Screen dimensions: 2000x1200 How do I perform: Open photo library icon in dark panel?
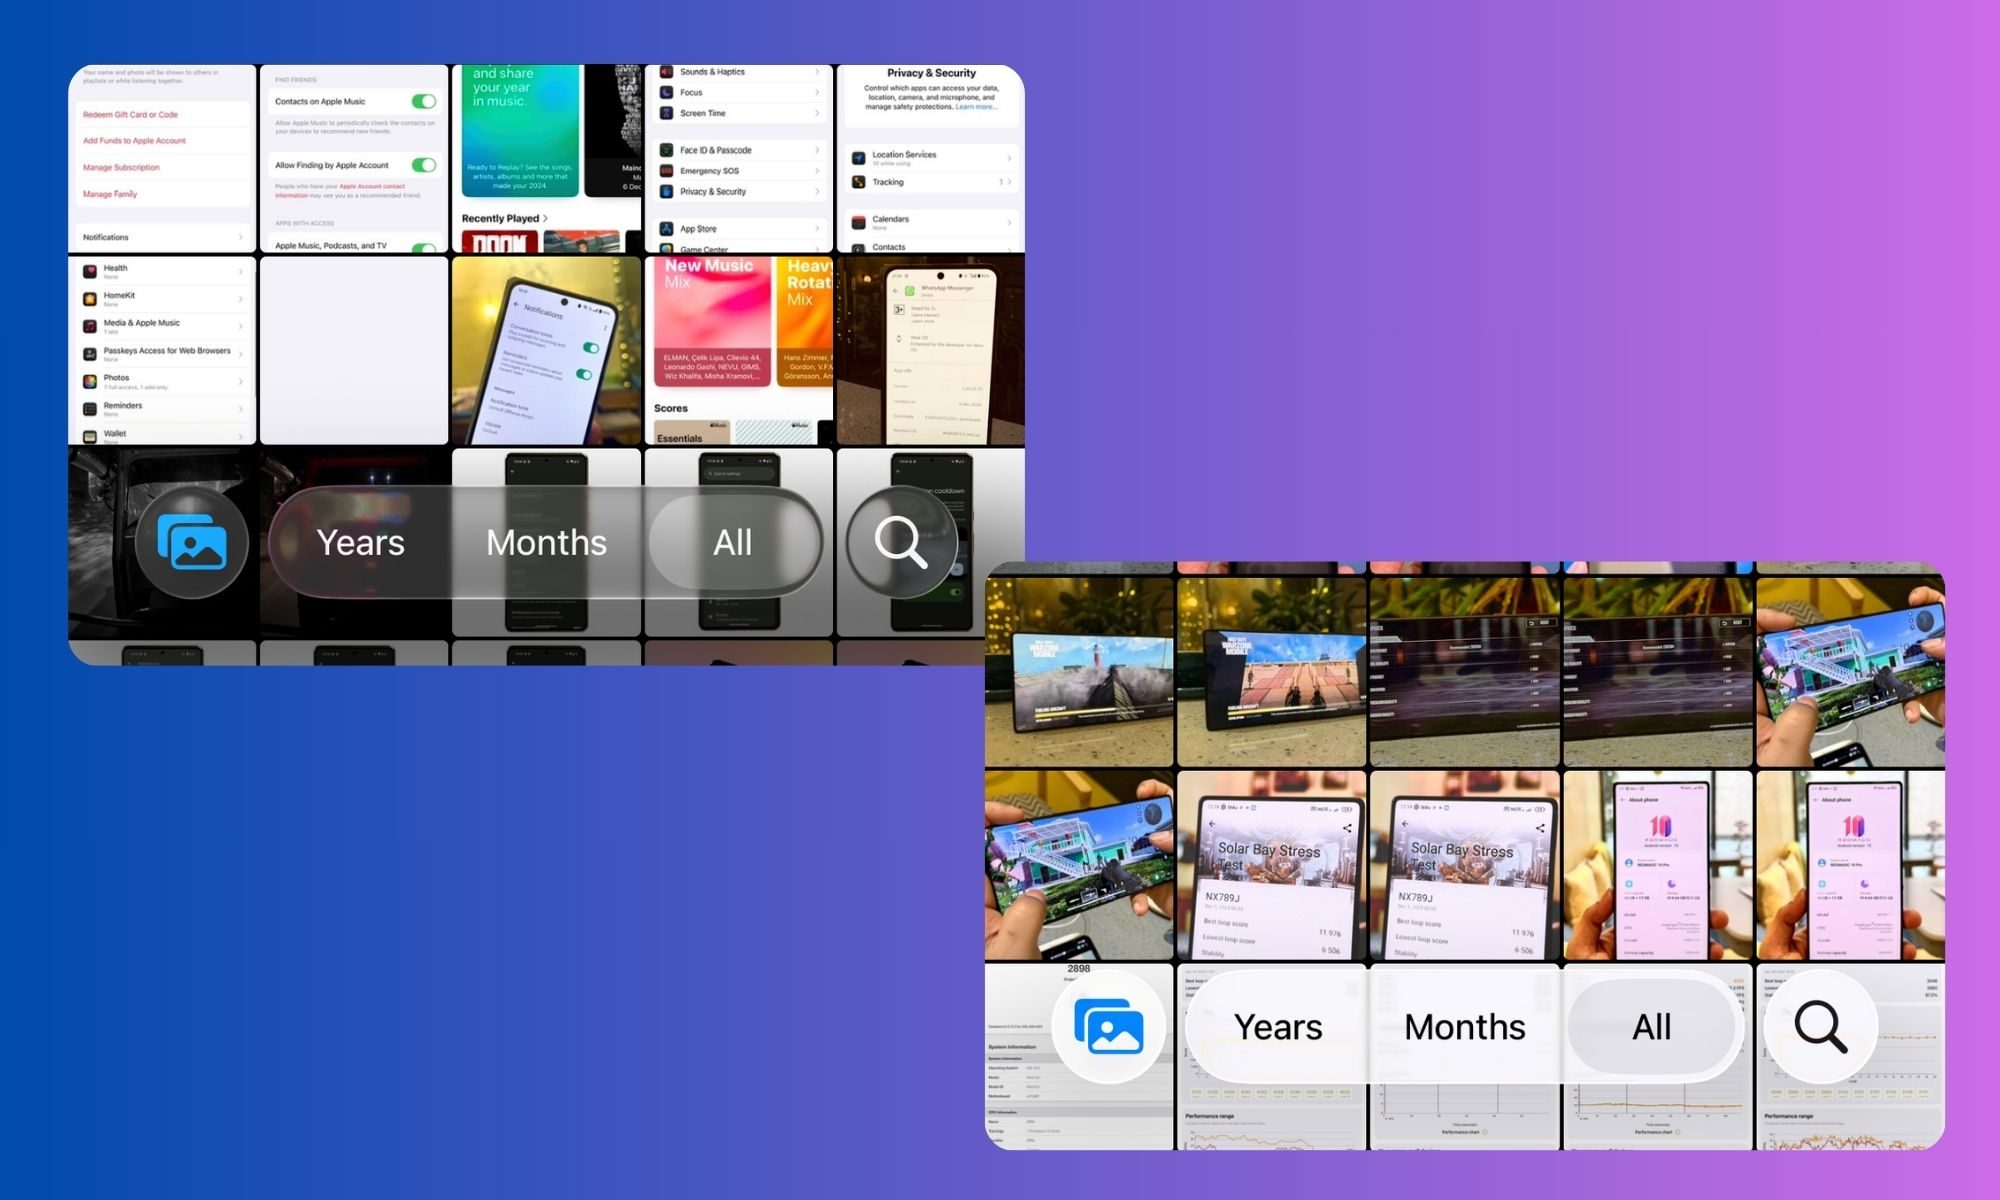[x=192, y=542]
